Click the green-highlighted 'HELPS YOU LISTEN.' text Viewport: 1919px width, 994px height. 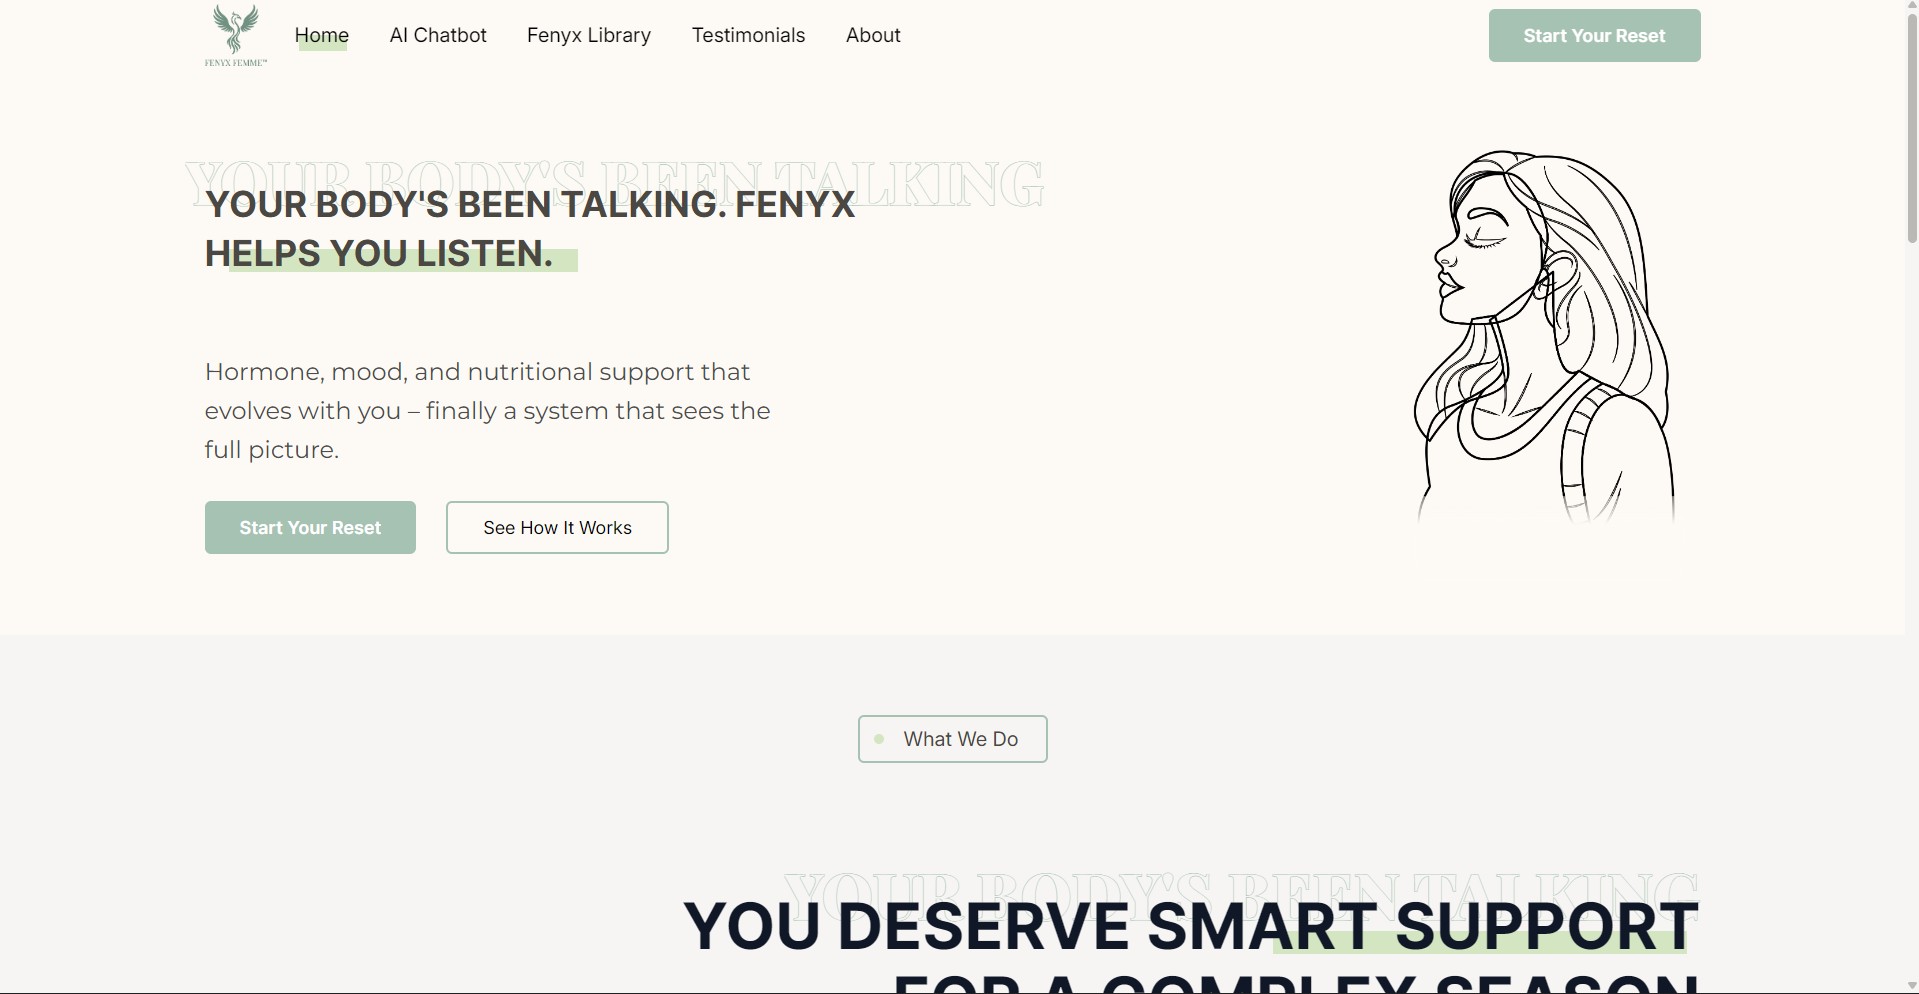pos(379,253)
